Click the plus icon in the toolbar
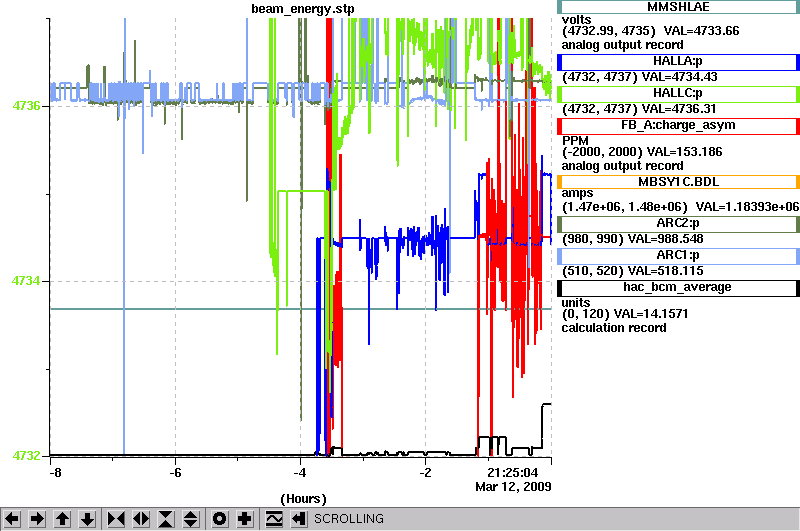The width and height of the screenshot is (800, 531). pos(245,519)
